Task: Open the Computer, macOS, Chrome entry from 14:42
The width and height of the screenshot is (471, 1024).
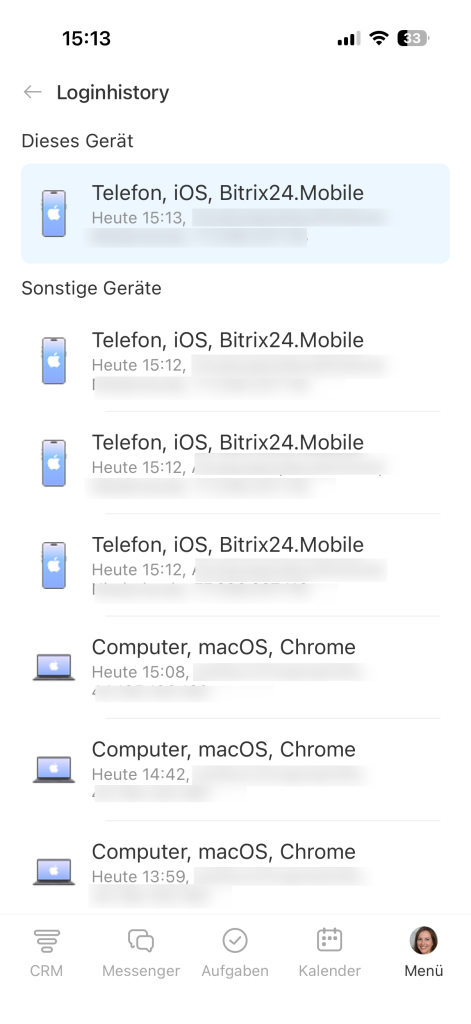Action: 235,770
